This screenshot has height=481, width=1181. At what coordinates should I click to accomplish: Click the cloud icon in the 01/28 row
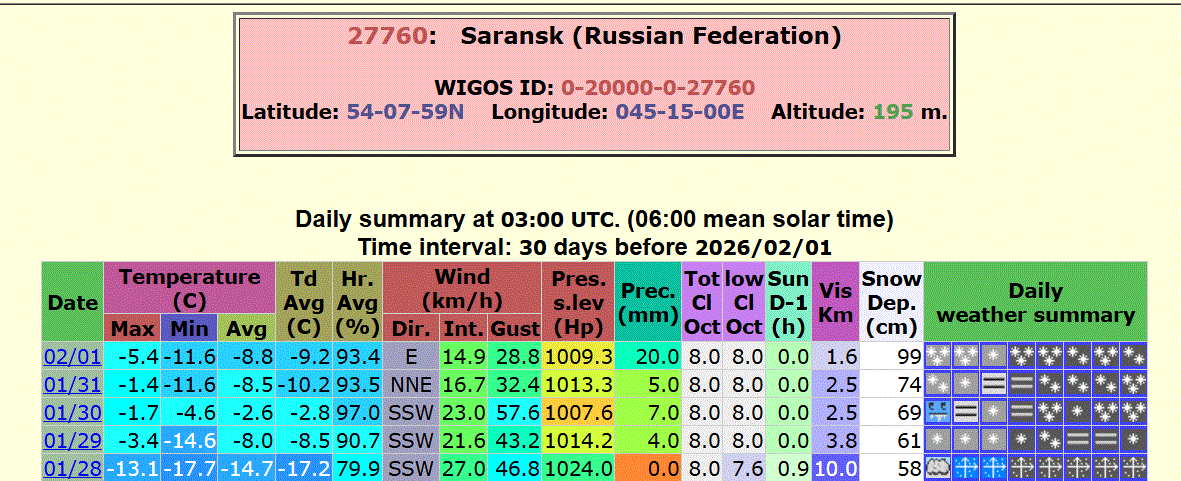point(937,468)
